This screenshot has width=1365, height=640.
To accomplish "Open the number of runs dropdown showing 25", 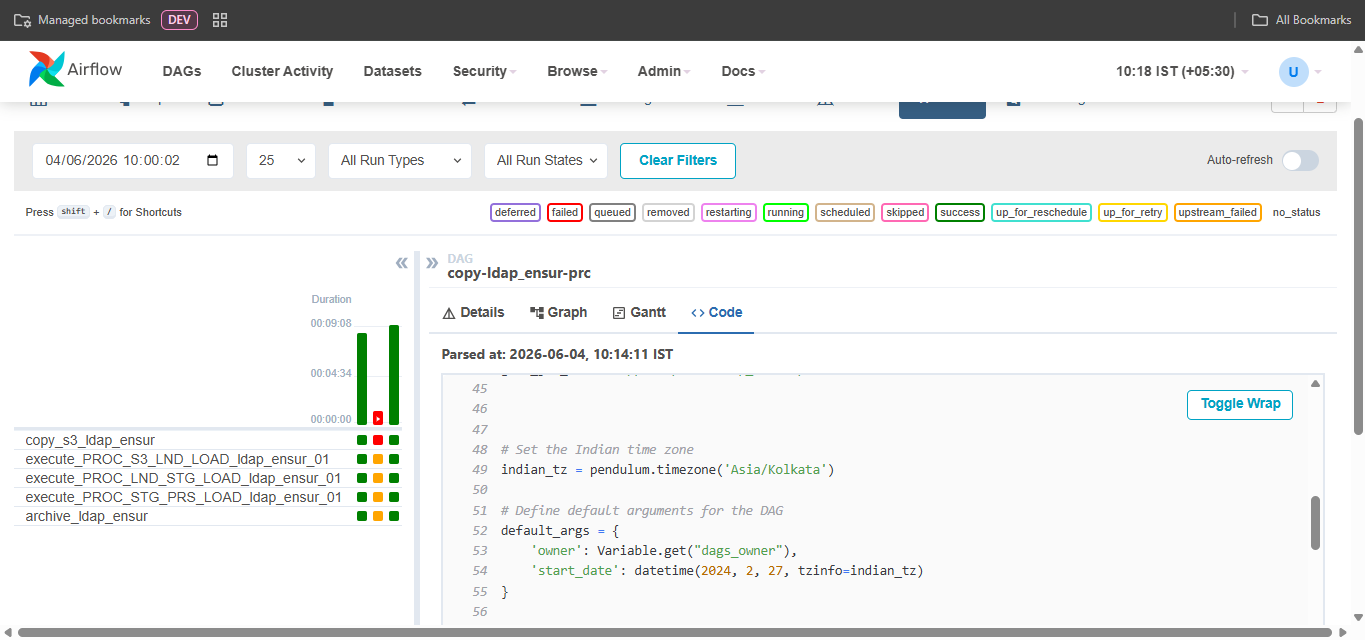I will click(281, 160).
